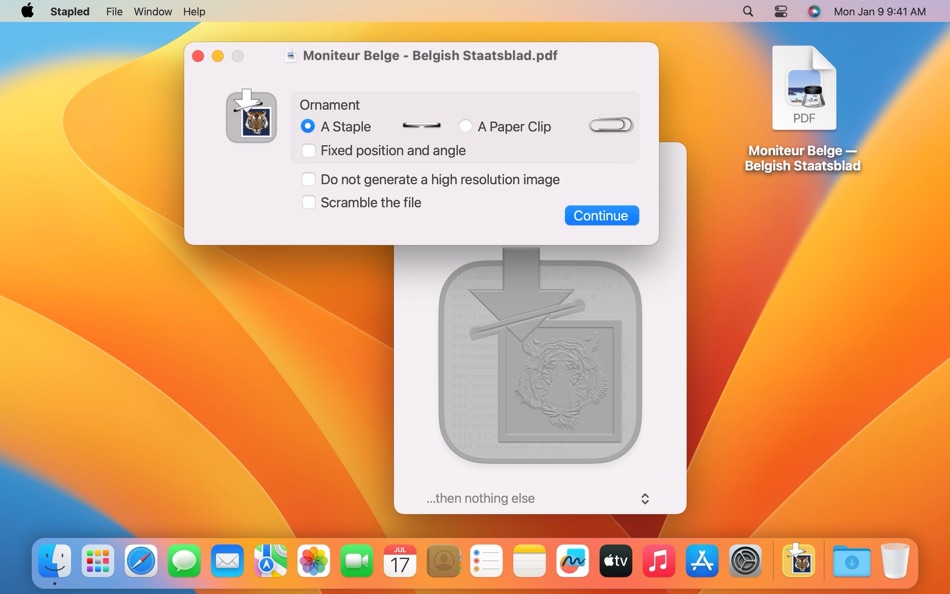Enable Fixed position and angle checkbox
The image size is (950, 594).
(x=308, y=150)
